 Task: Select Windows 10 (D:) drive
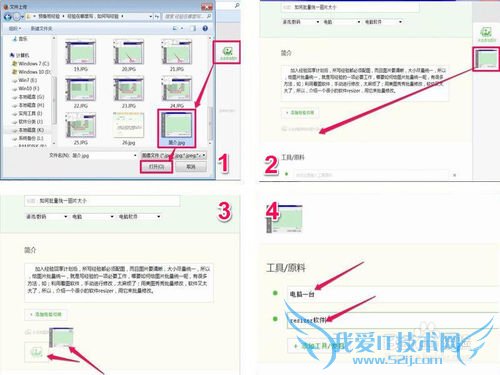(32, 72)
